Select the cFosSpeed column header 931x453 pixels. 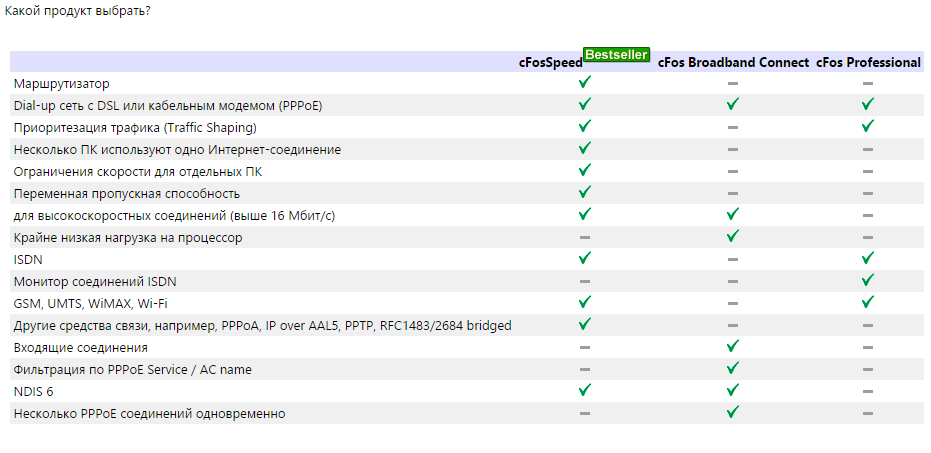(550, 63)
